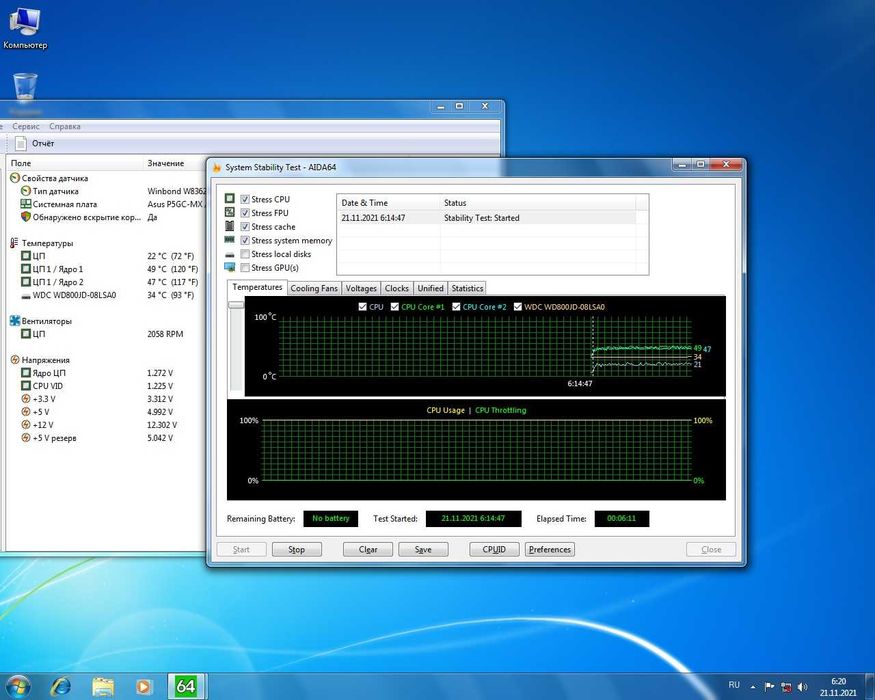
Task: Open the Clocks tab
Action: click(x=397, y=288)
